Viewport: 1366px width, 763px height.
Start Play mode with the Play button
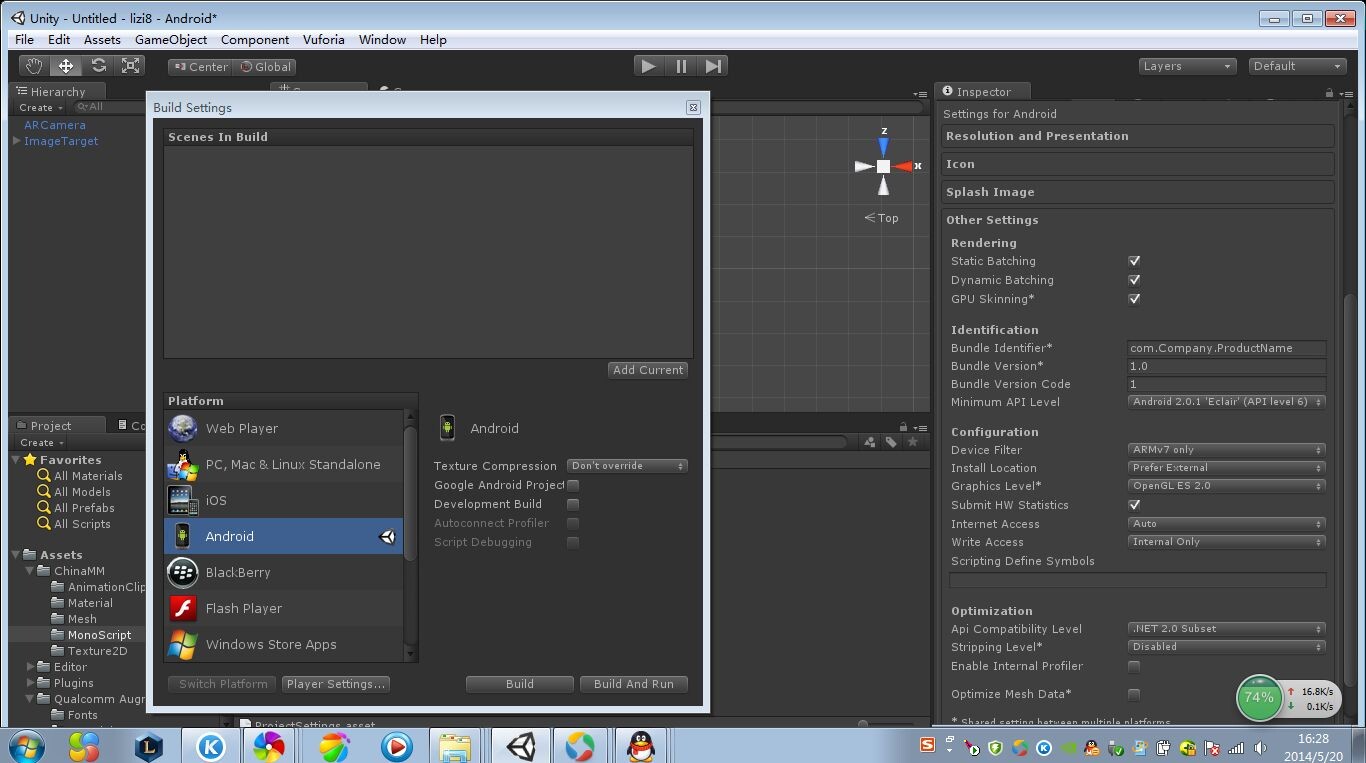coord(648,66)
